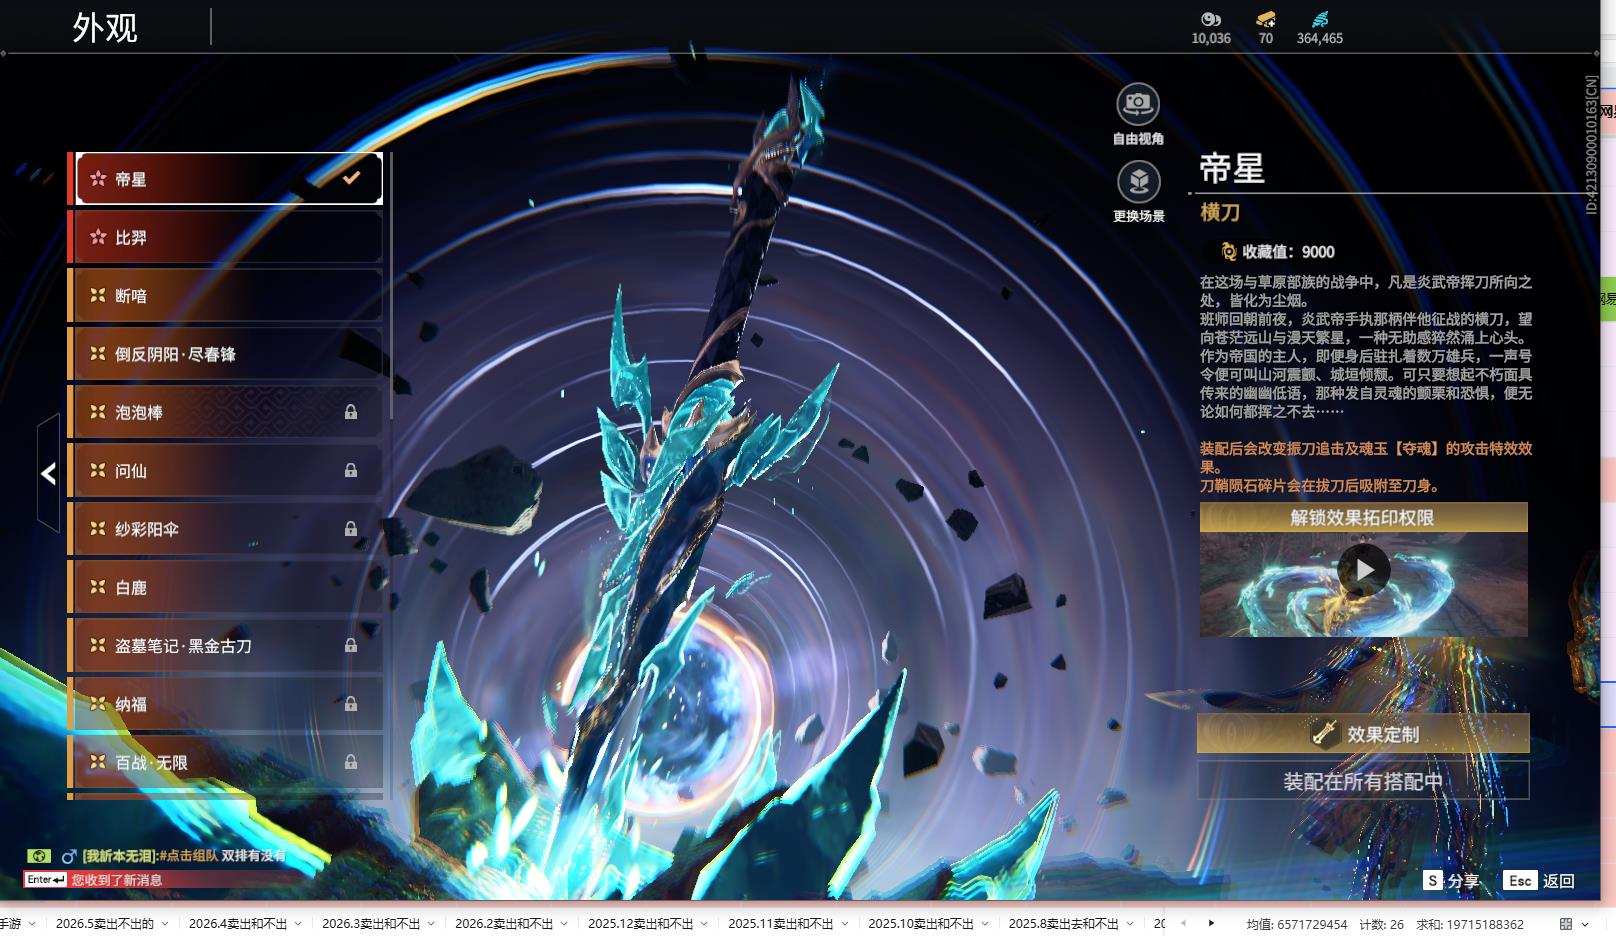Pick the 问仙 skin entry
Image resolution: width=1616 pixels, height=939 pixels.
[x=229, y=470]
